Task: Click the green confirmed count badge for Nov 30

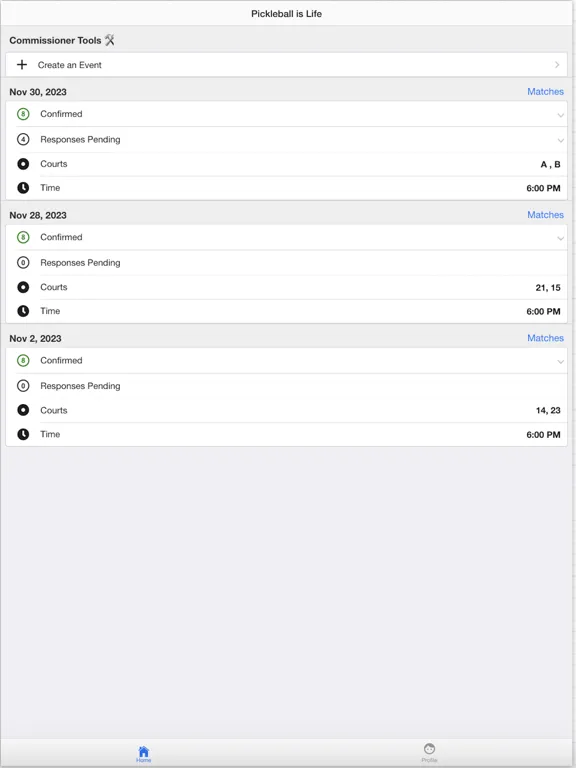Action: pyautogui.click(x=23, y=114)
